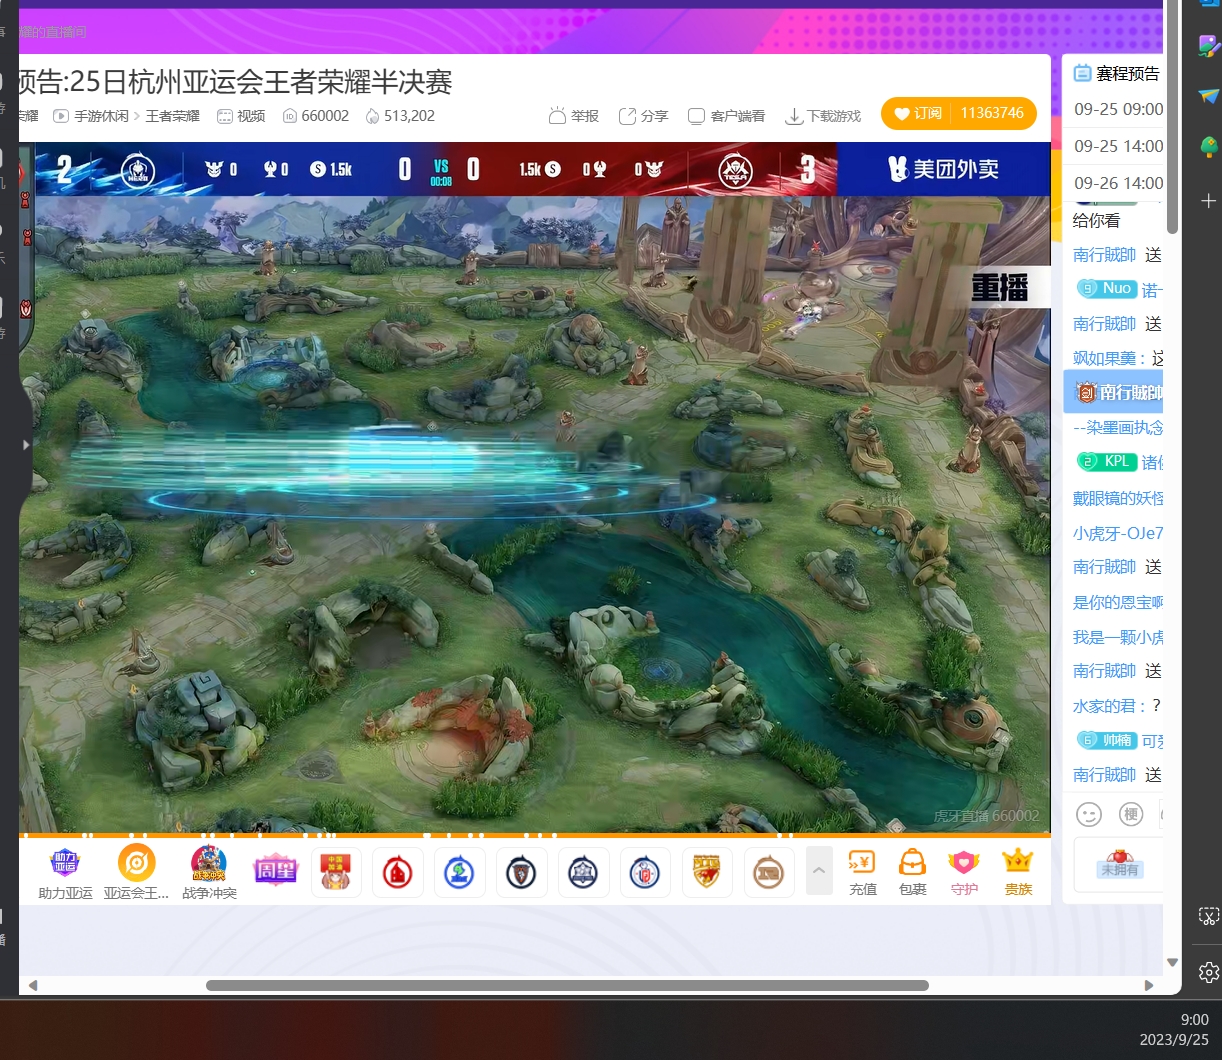This screenshot has height=1060, width=1222.
Task: Click the 梗 meme button in chat
Action: pos(1131,814)
